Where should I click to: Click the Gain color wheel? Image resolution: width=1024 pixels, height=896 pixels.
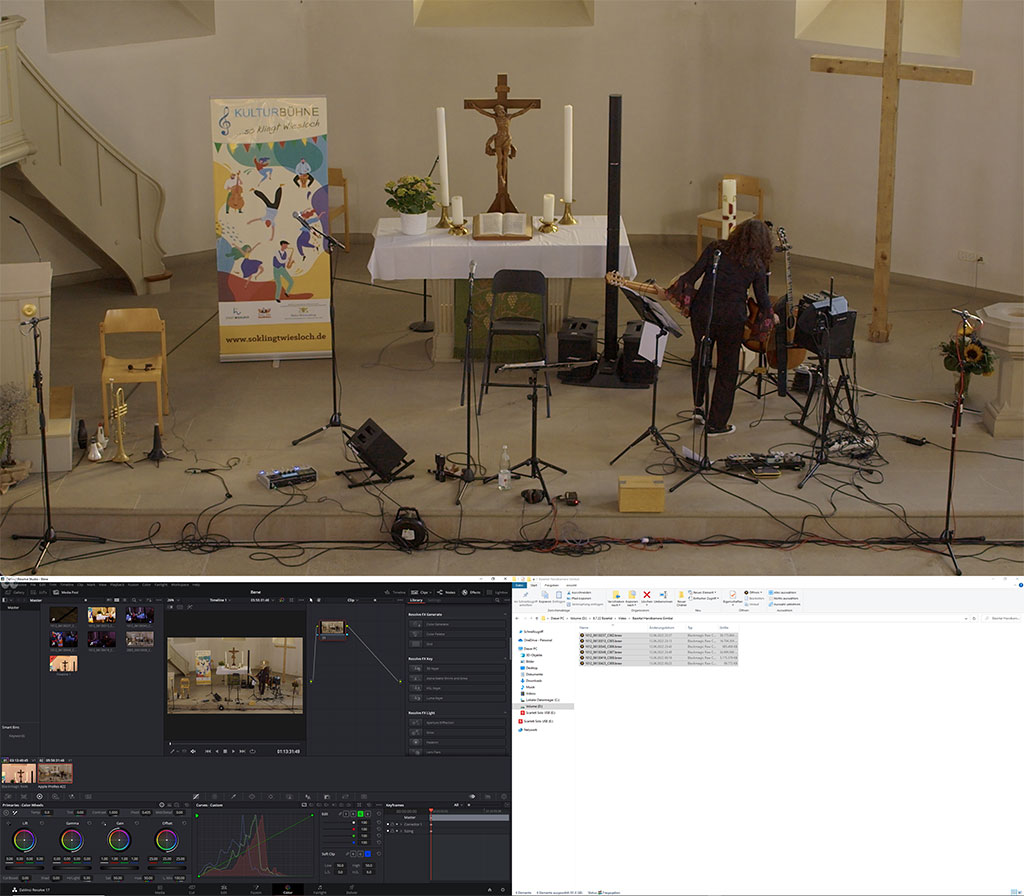pos(119,837)
